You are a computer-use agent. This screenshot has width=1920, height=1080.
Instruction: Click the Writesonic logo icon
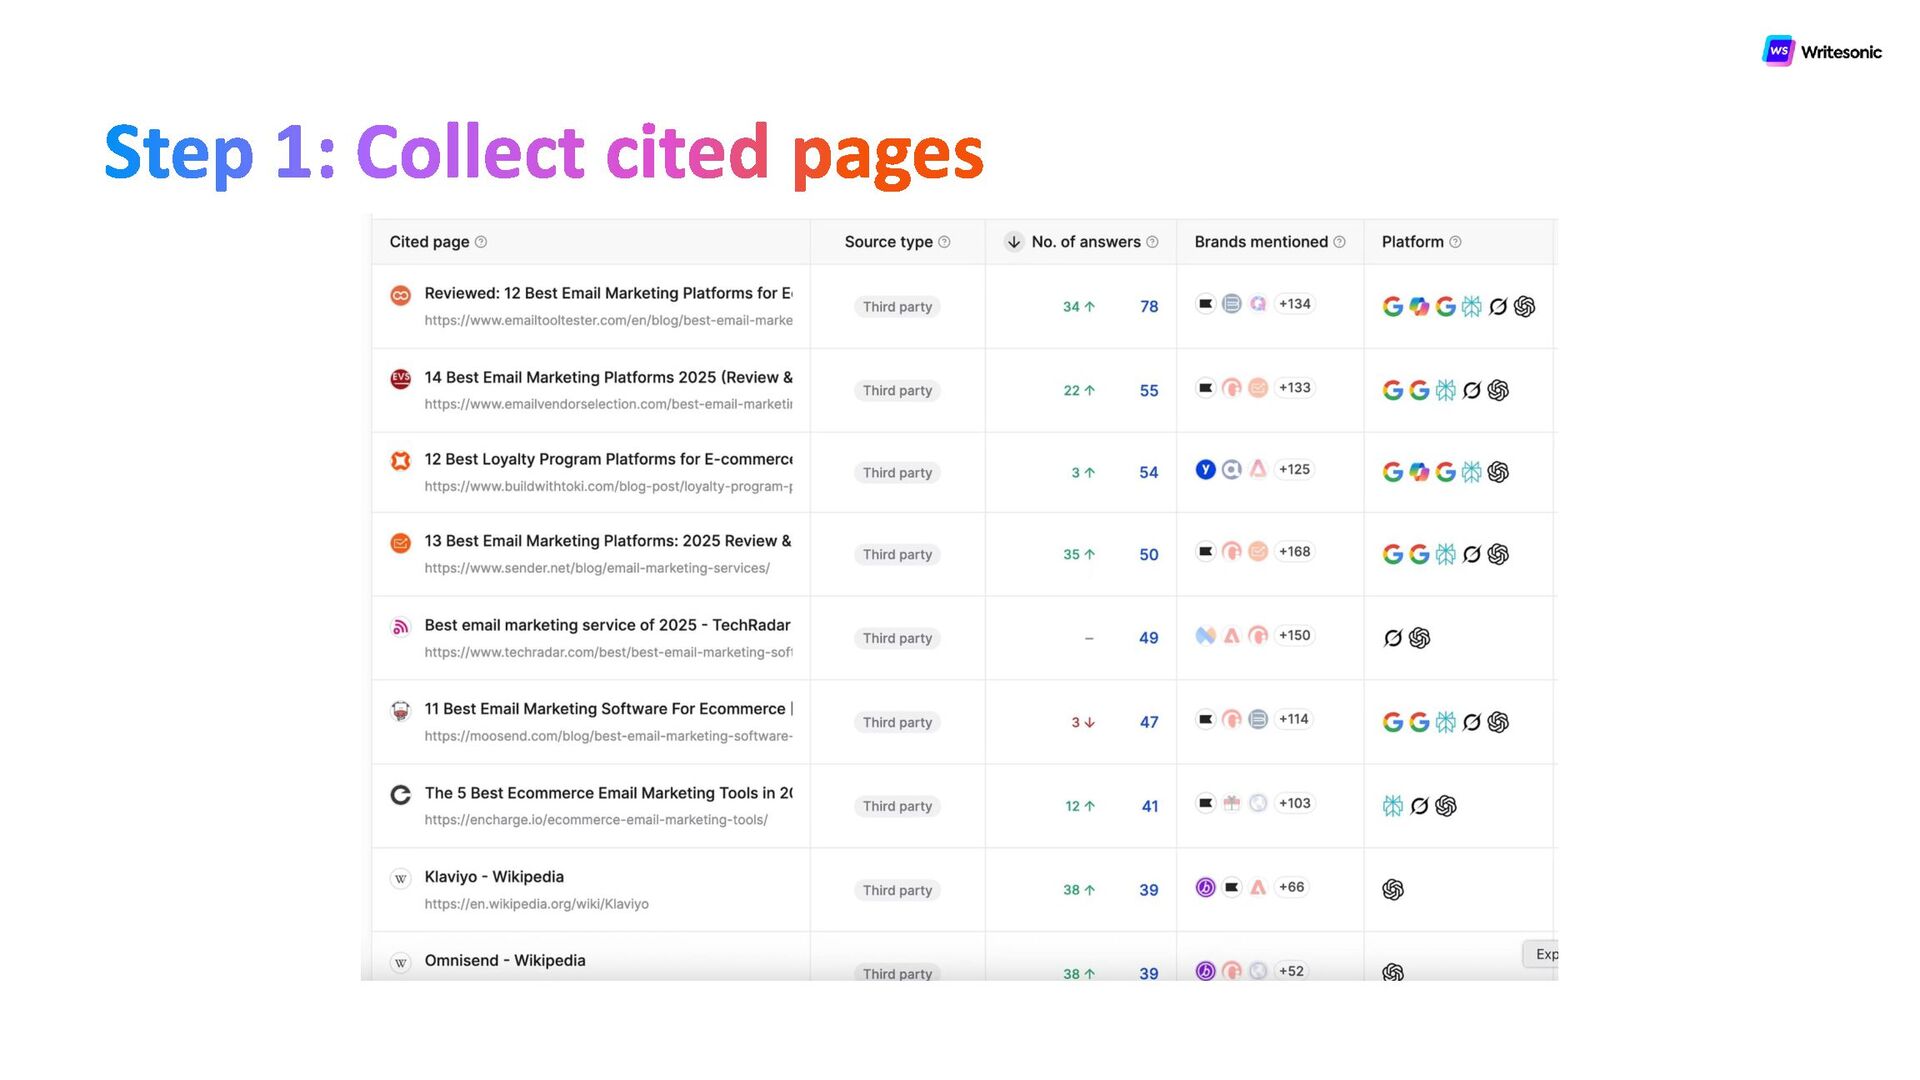tap(1778, 51)
